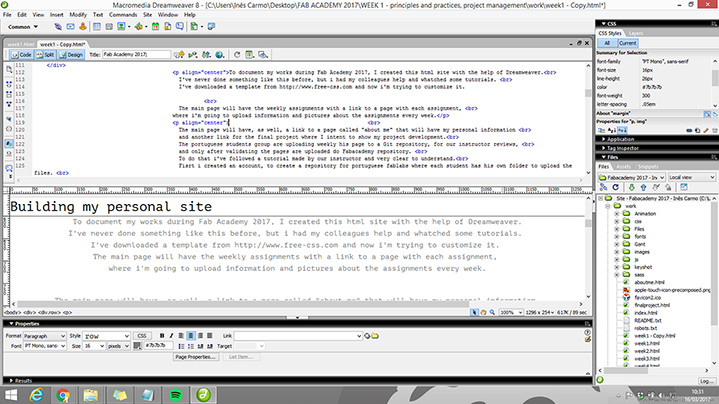Open the Insert menu
The height and width of the screenshot is (404, 719).
56,15
